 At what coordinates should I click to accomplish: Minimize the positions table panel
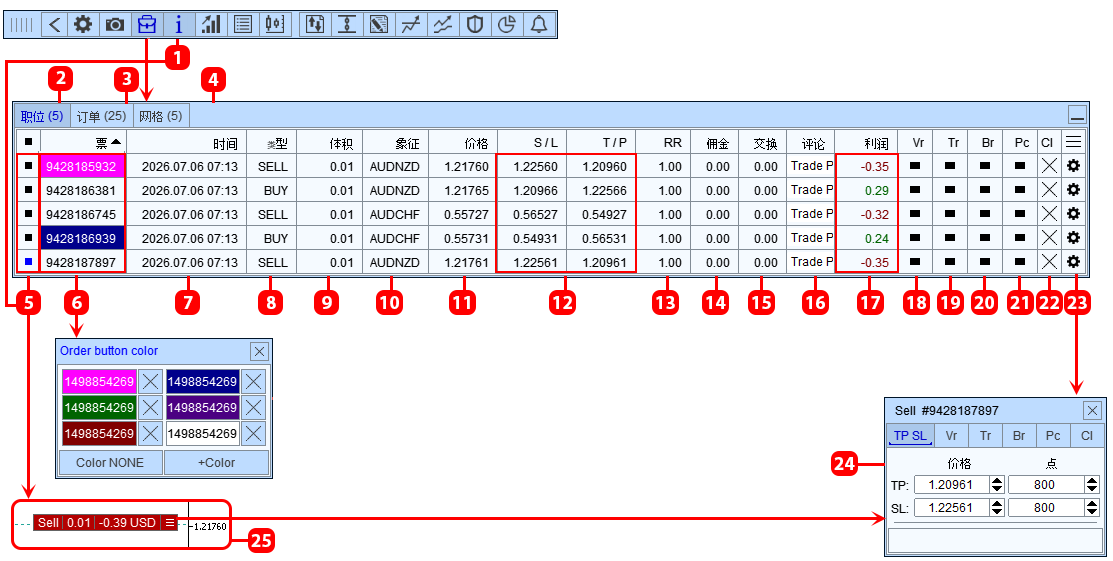click(x=1077, y=115)
